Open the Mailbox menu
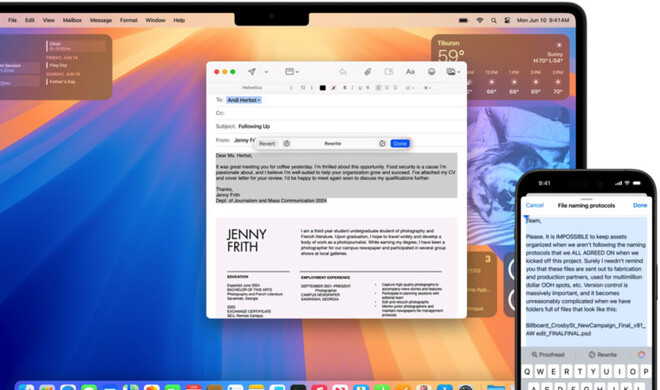Image resolution: width=660 pixels, height=390 pixels. [x=72, y=20]
